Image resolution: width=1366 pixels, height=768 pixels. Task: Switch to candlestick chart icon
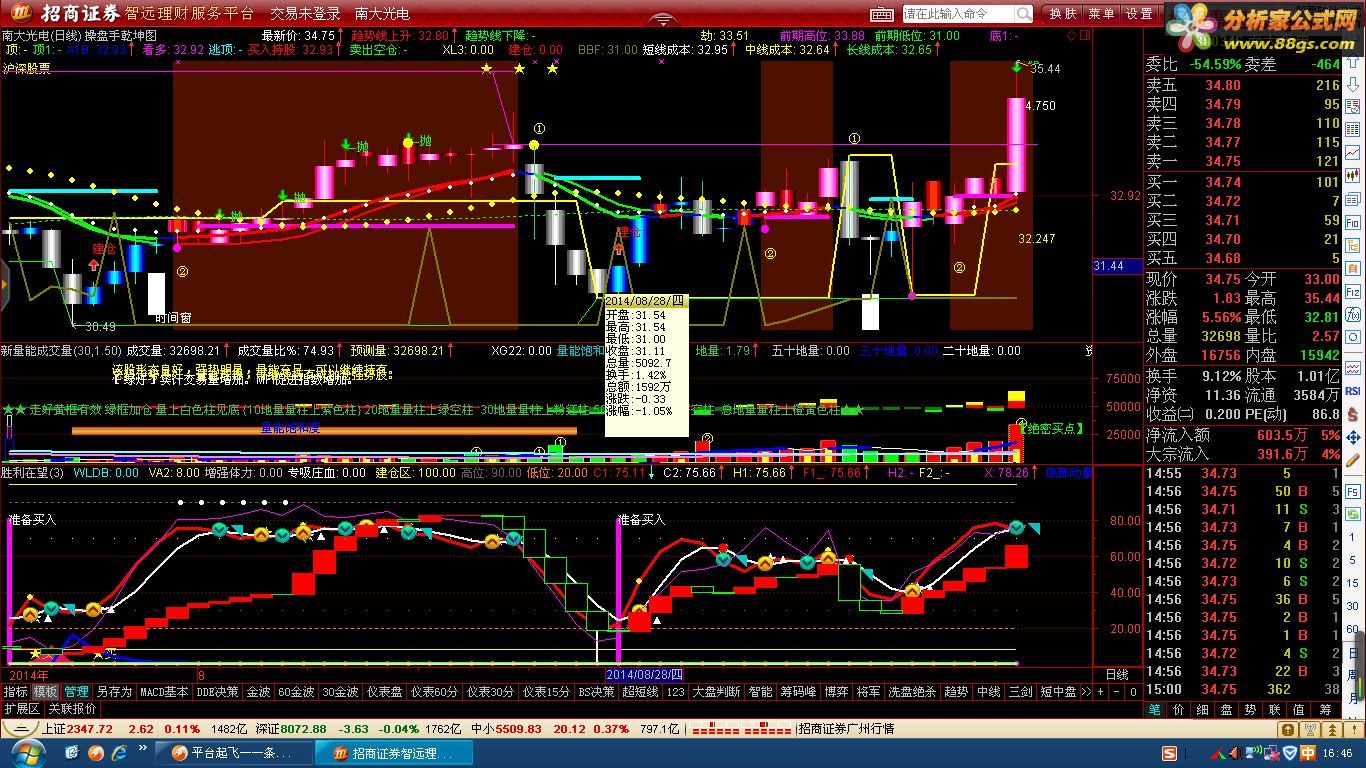(1353, 174)
